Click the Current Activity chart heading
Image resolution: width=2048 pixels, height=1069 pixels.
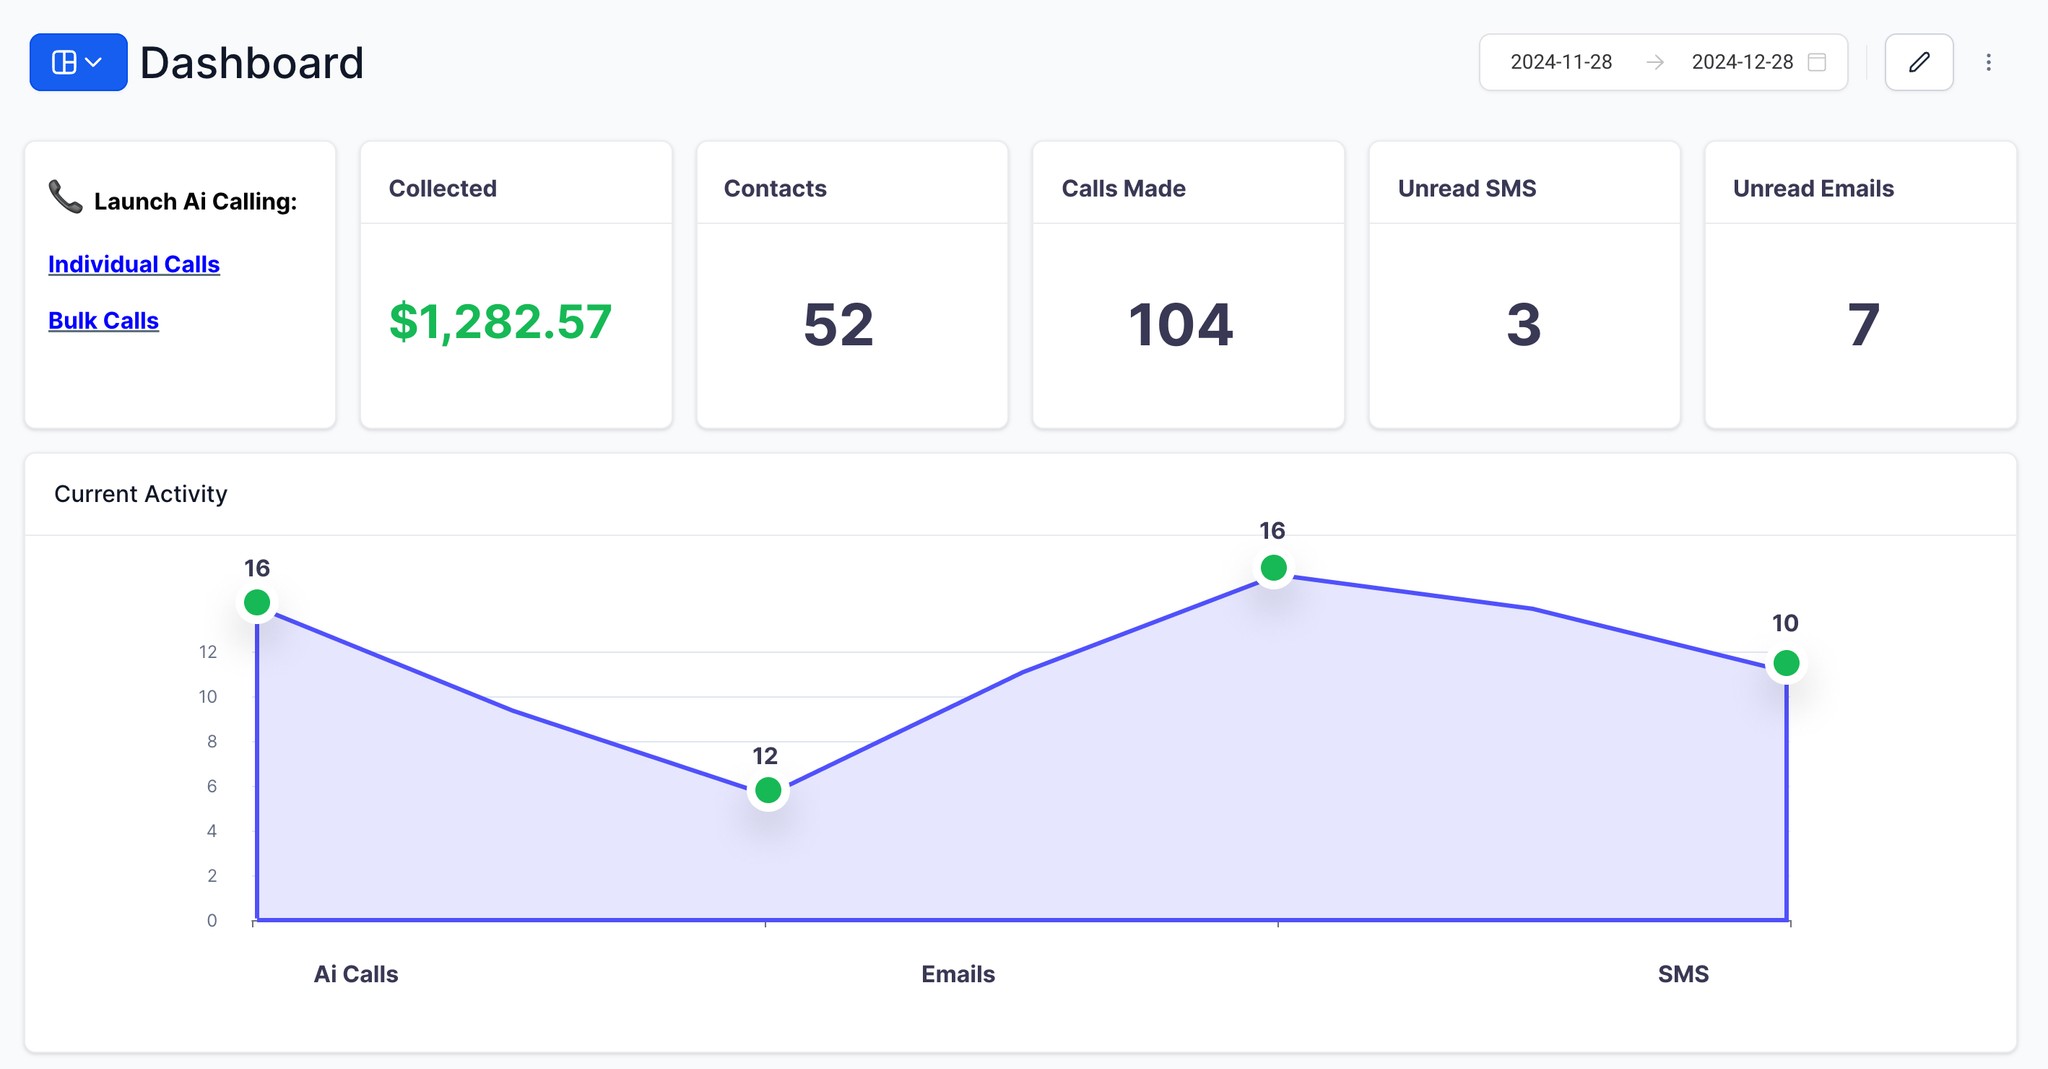141,494
